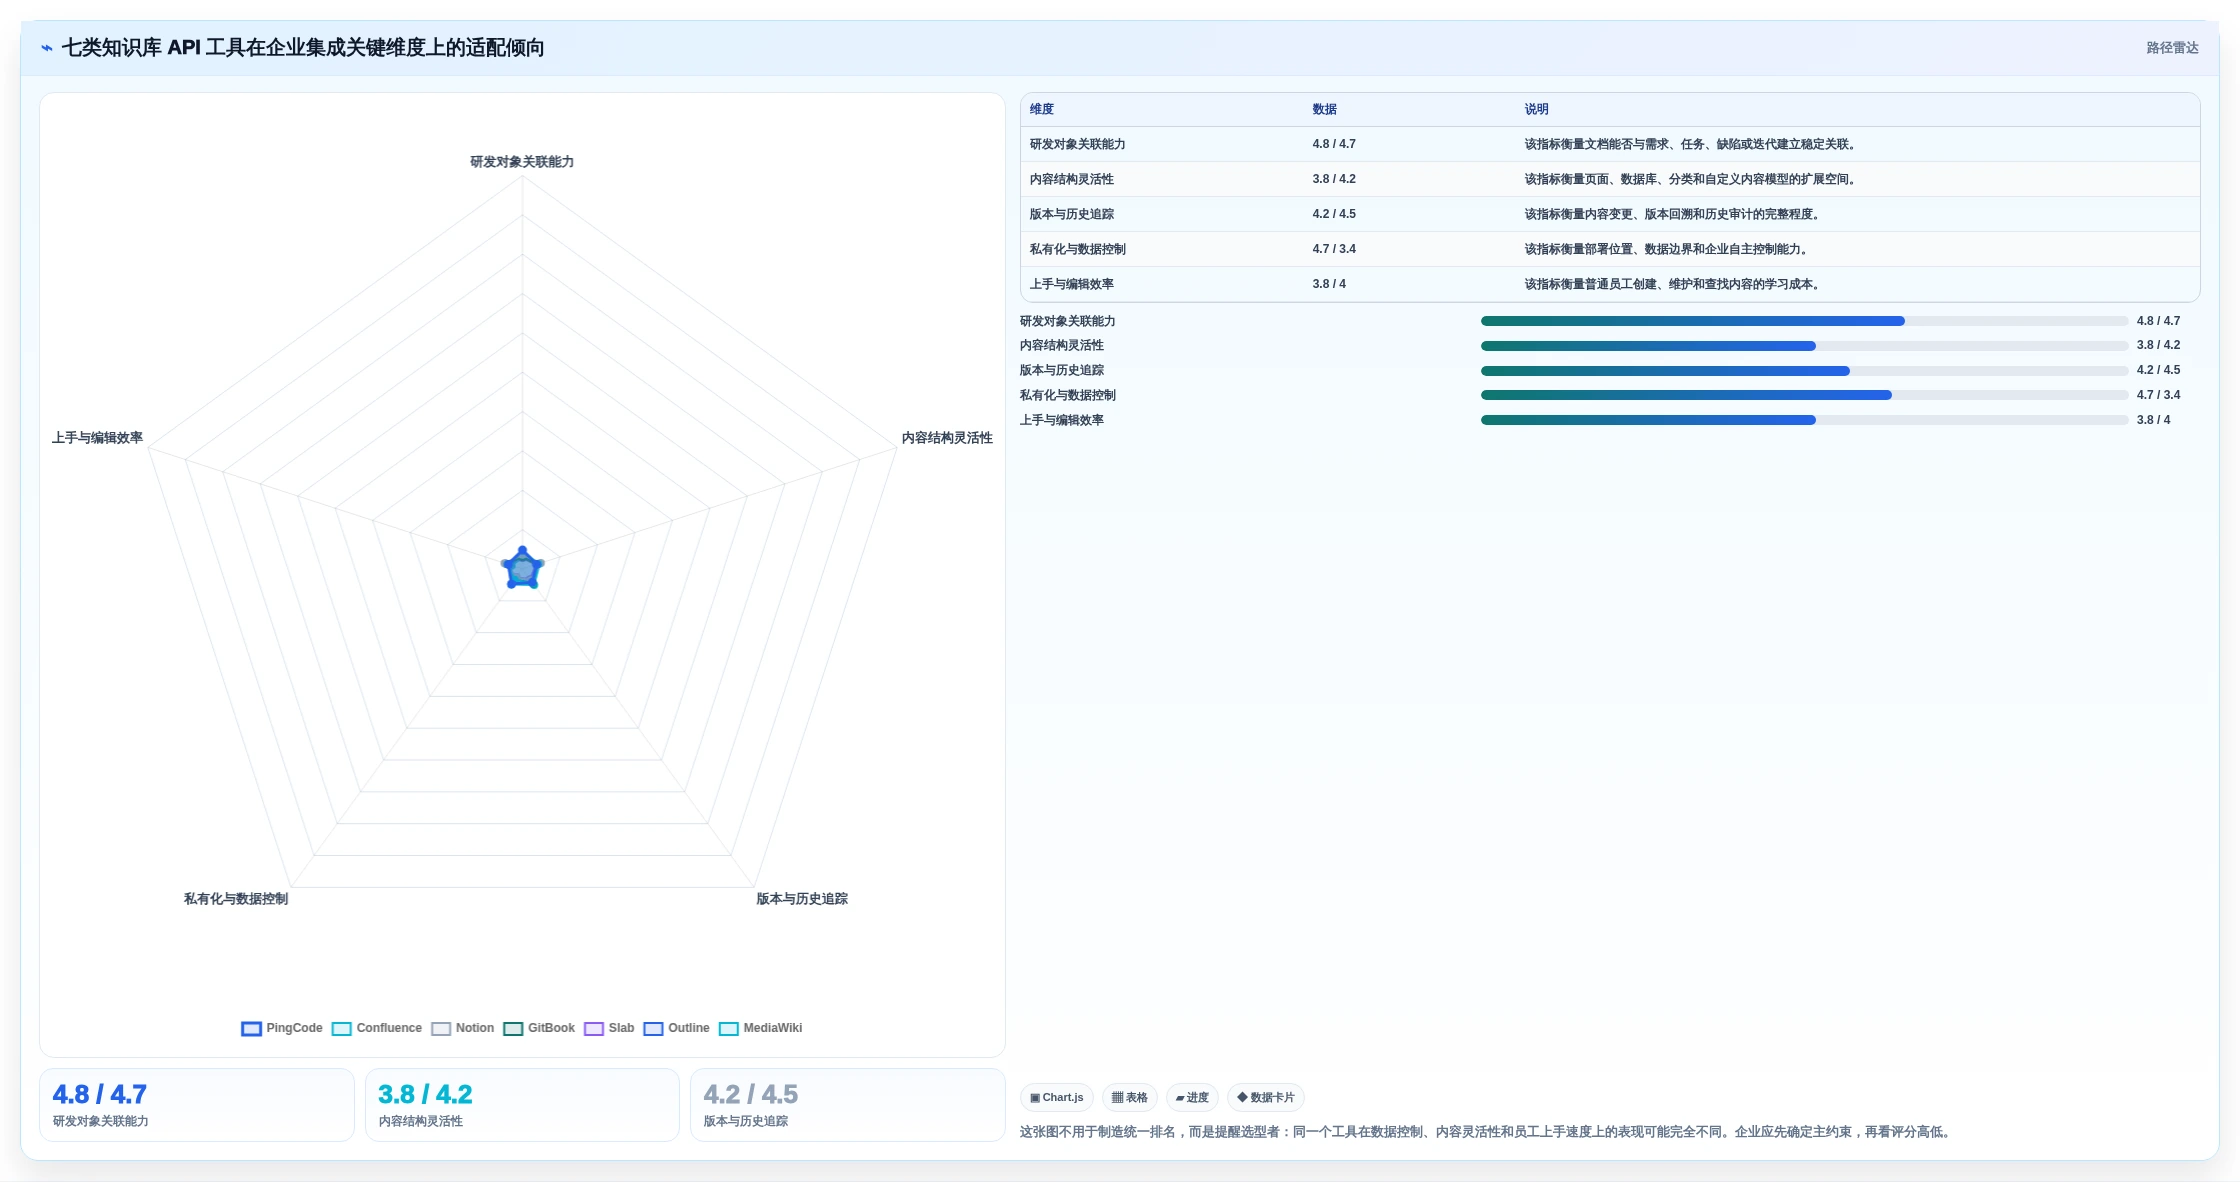Click the 表格 tag chip

pyautogui.click(x=1130, y=1097)
